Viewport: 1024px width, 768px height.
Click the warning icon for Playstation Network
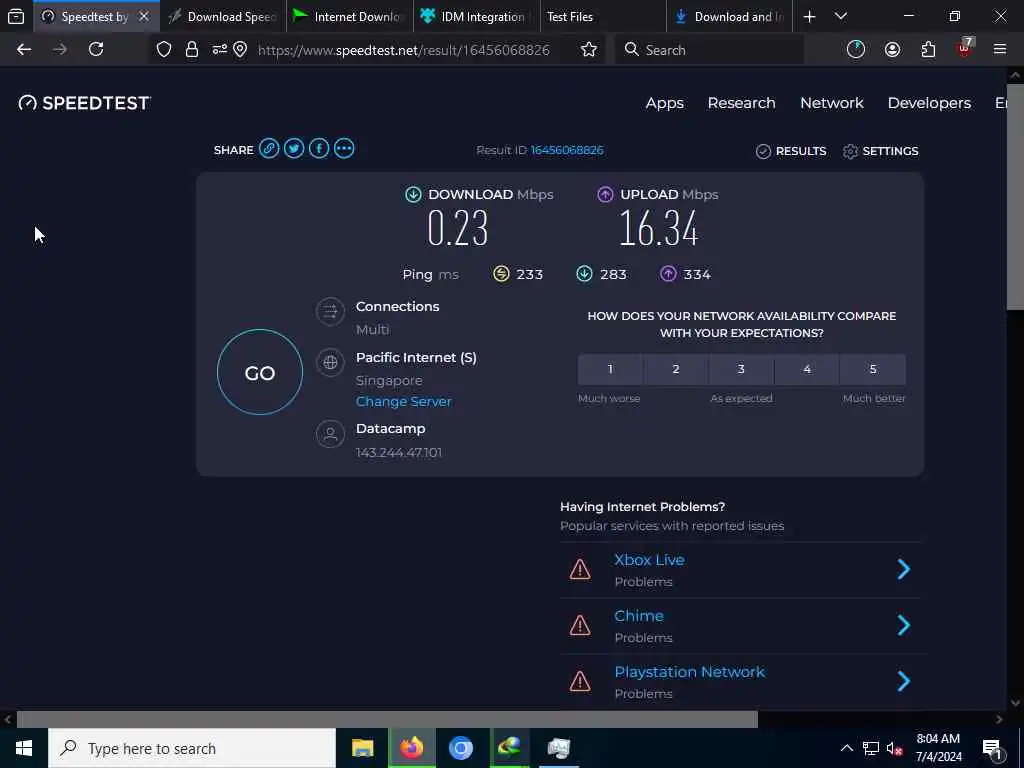click(580, 681)
